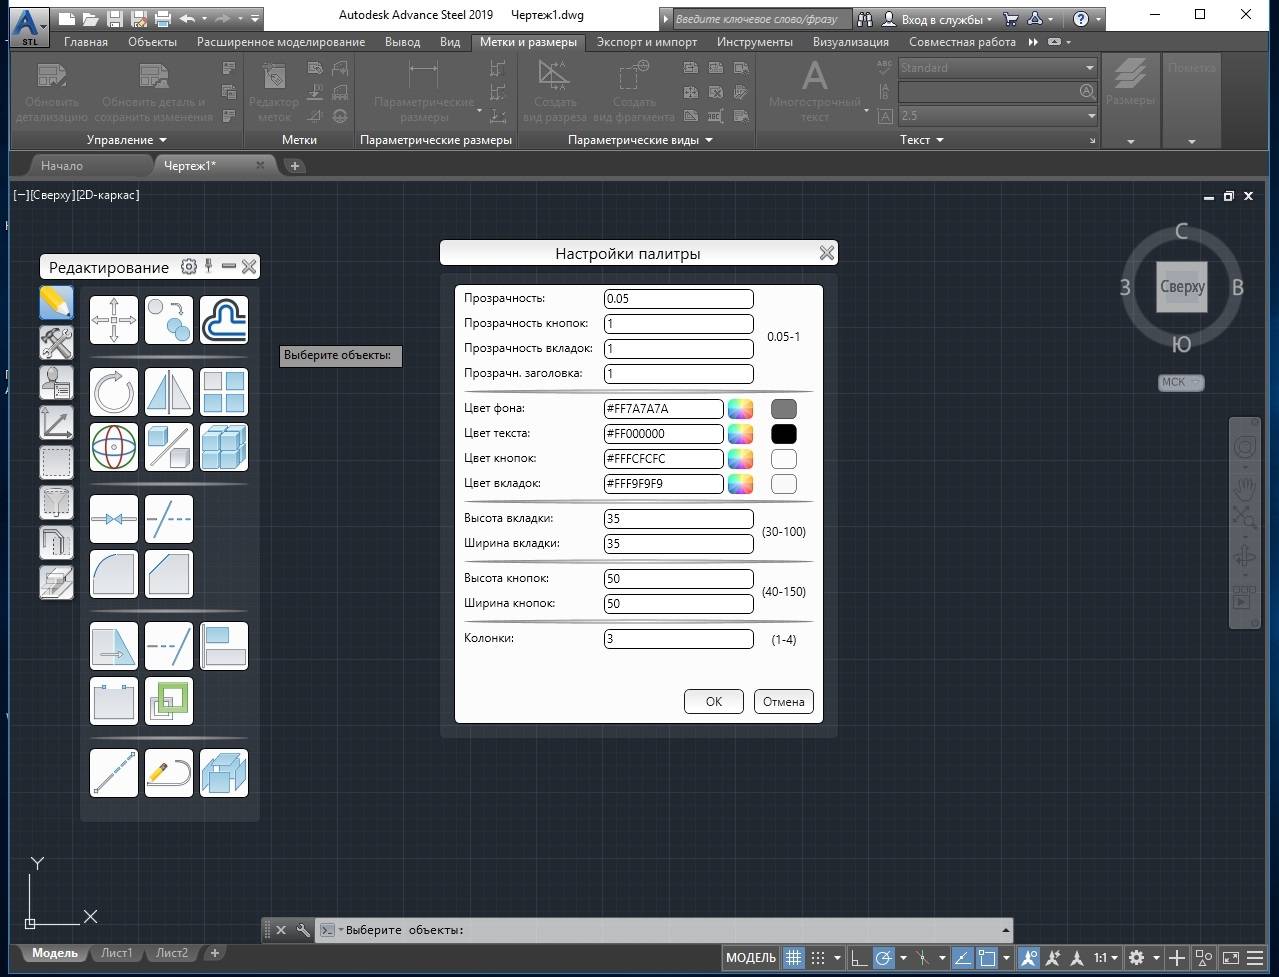Open color picker for Цвет текста
Image resolution: width=1279 pixels, height=977 pixels.
click(x=740, y=433)
